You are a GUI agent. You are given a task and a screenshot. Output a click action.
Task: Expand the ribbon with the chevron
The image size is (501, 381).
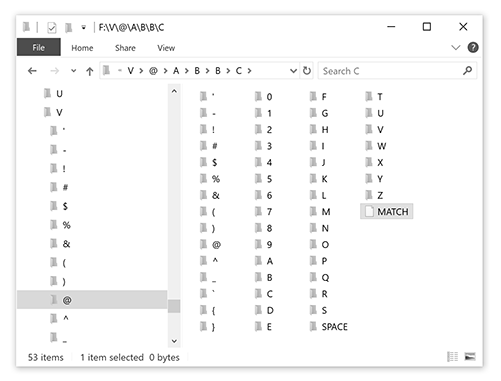pos(455,48)
